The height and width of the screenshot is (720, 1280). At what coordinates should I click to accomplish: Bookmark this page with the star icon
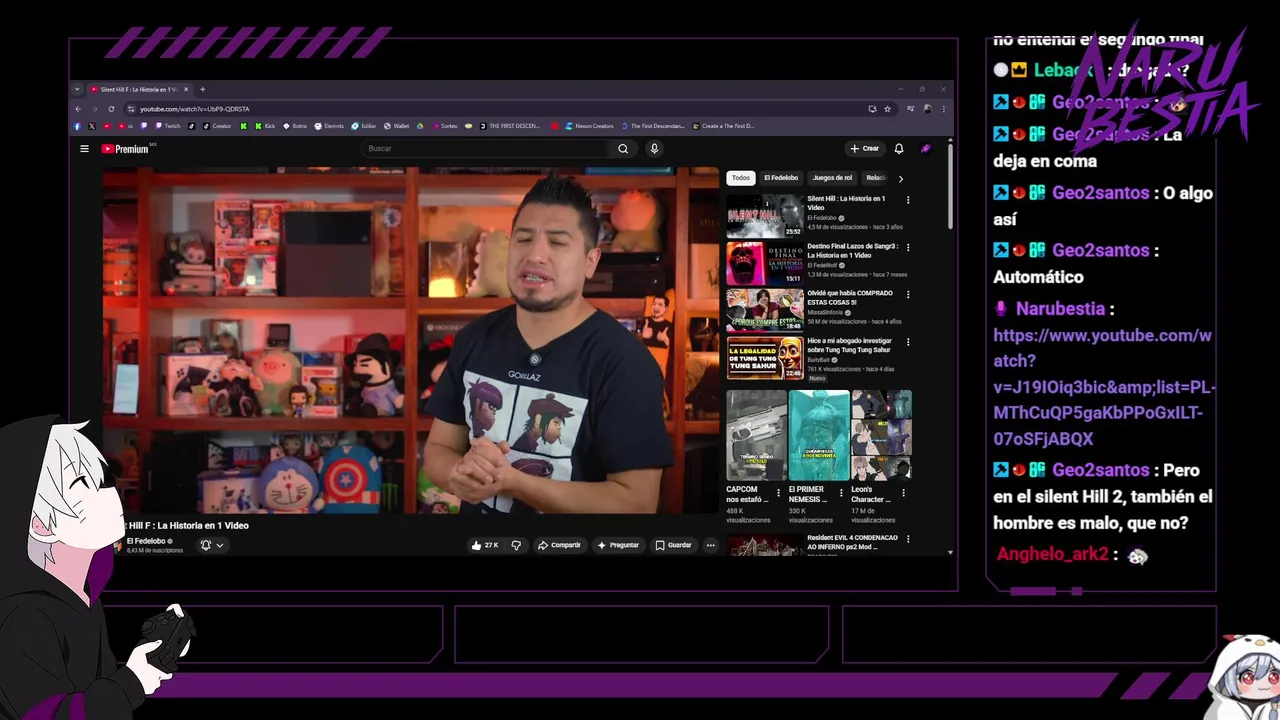click(887, 109)
